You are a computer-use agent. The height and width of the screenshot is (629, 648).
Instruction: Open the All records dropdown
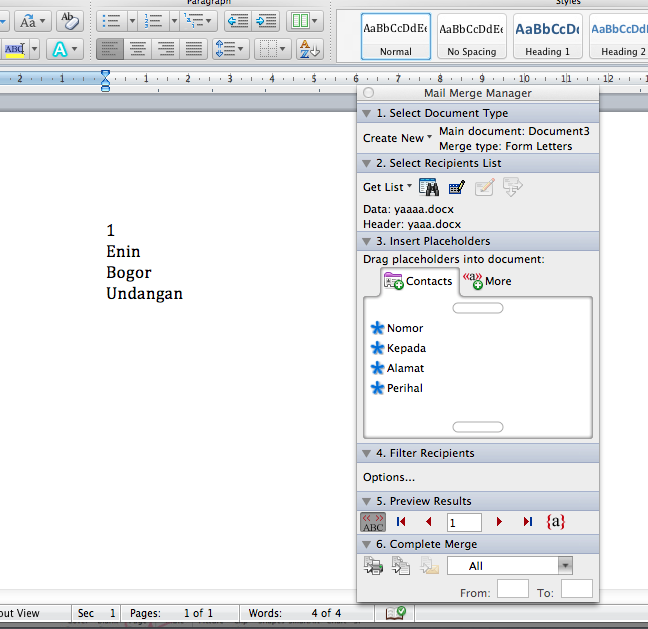[x=510, y=566]
